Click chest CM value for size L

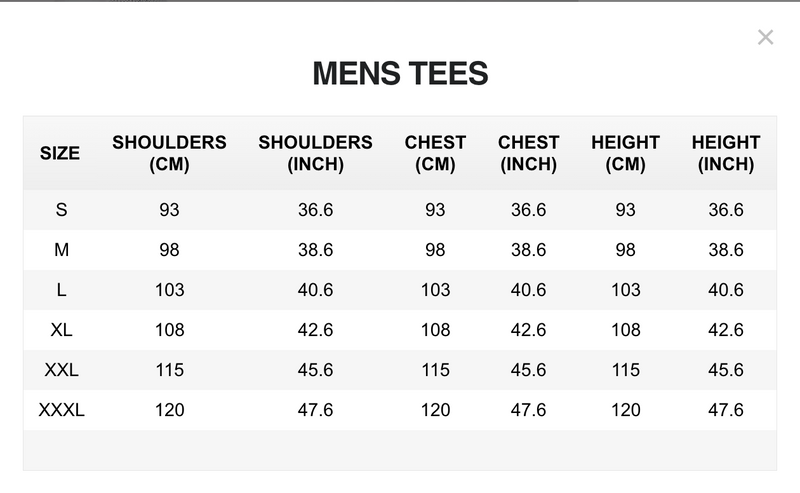[435, 290]
